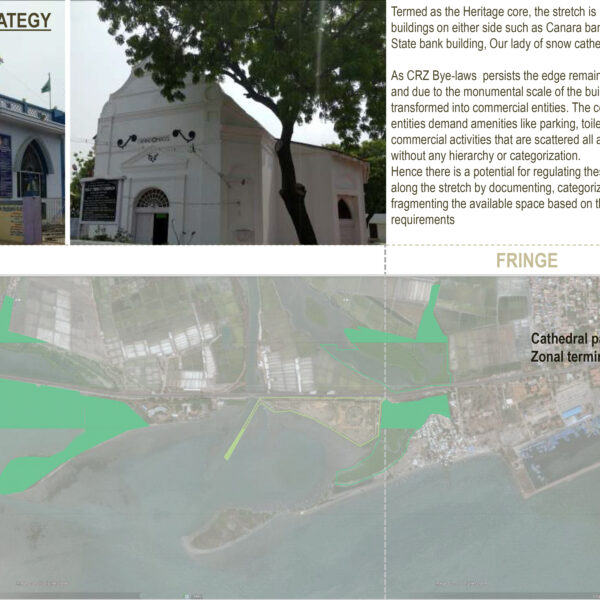Click the green flag above blue building
The width and height of the screenshot is (600, 600).
(45, 86)
